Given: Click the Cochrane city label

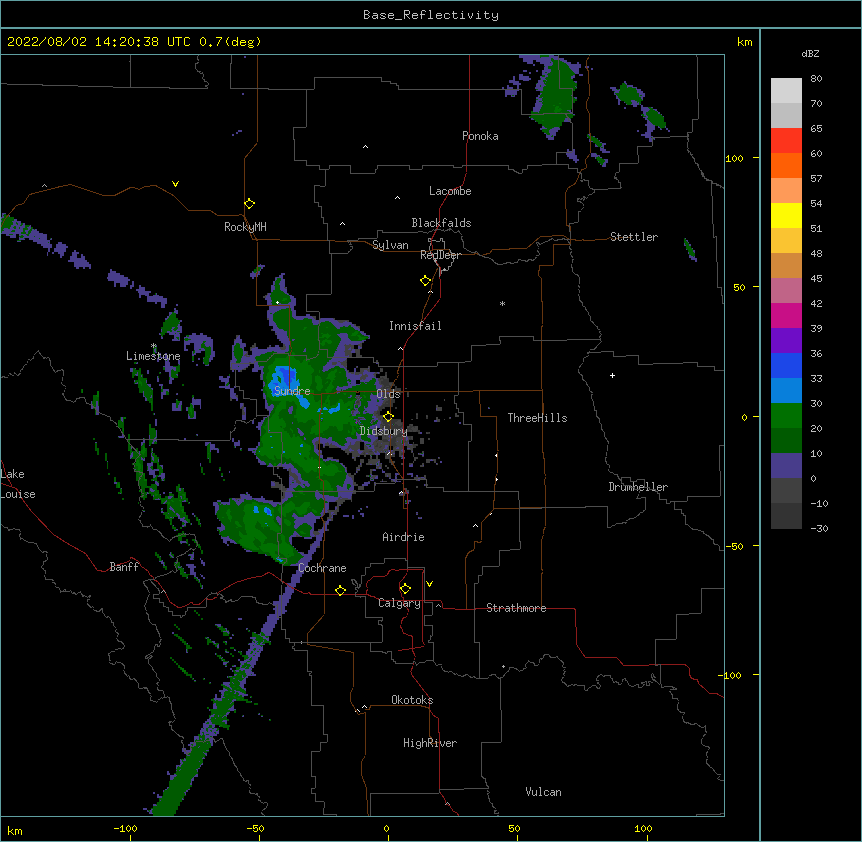Looking at the screenshot, I should 322,568.
